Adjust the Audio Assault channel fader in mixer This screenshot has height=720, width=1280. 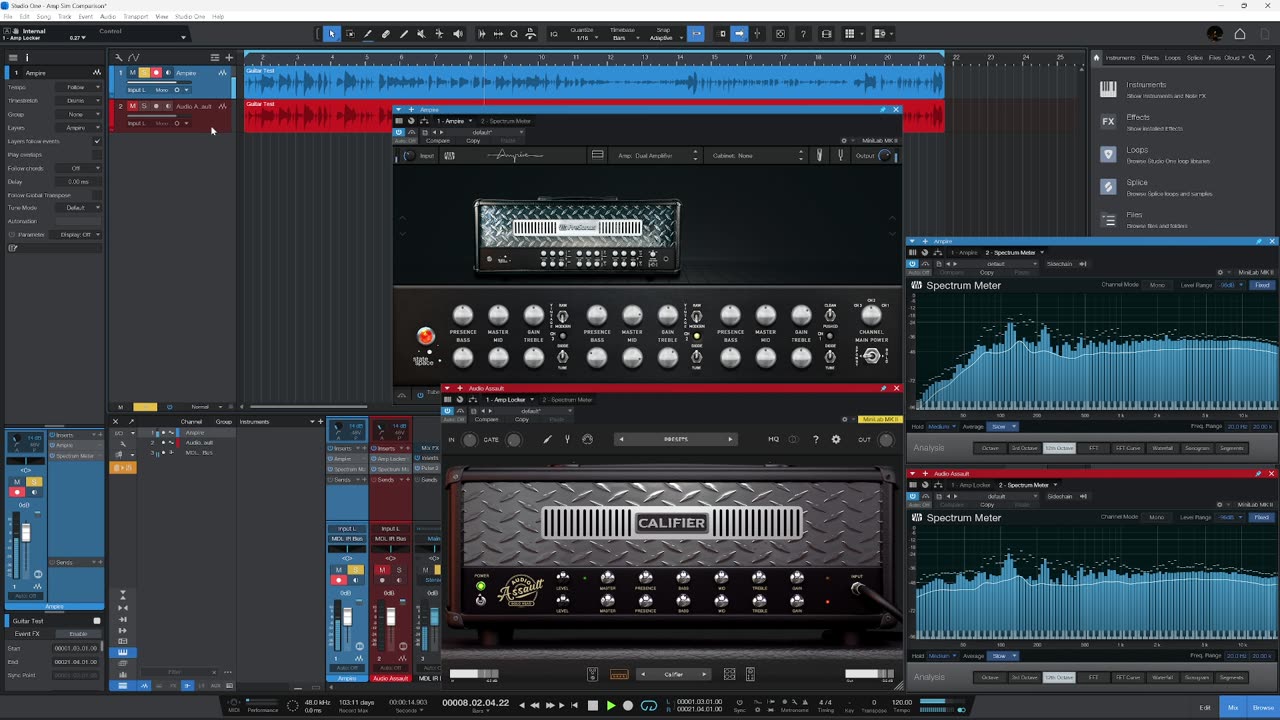pos(391,617)
